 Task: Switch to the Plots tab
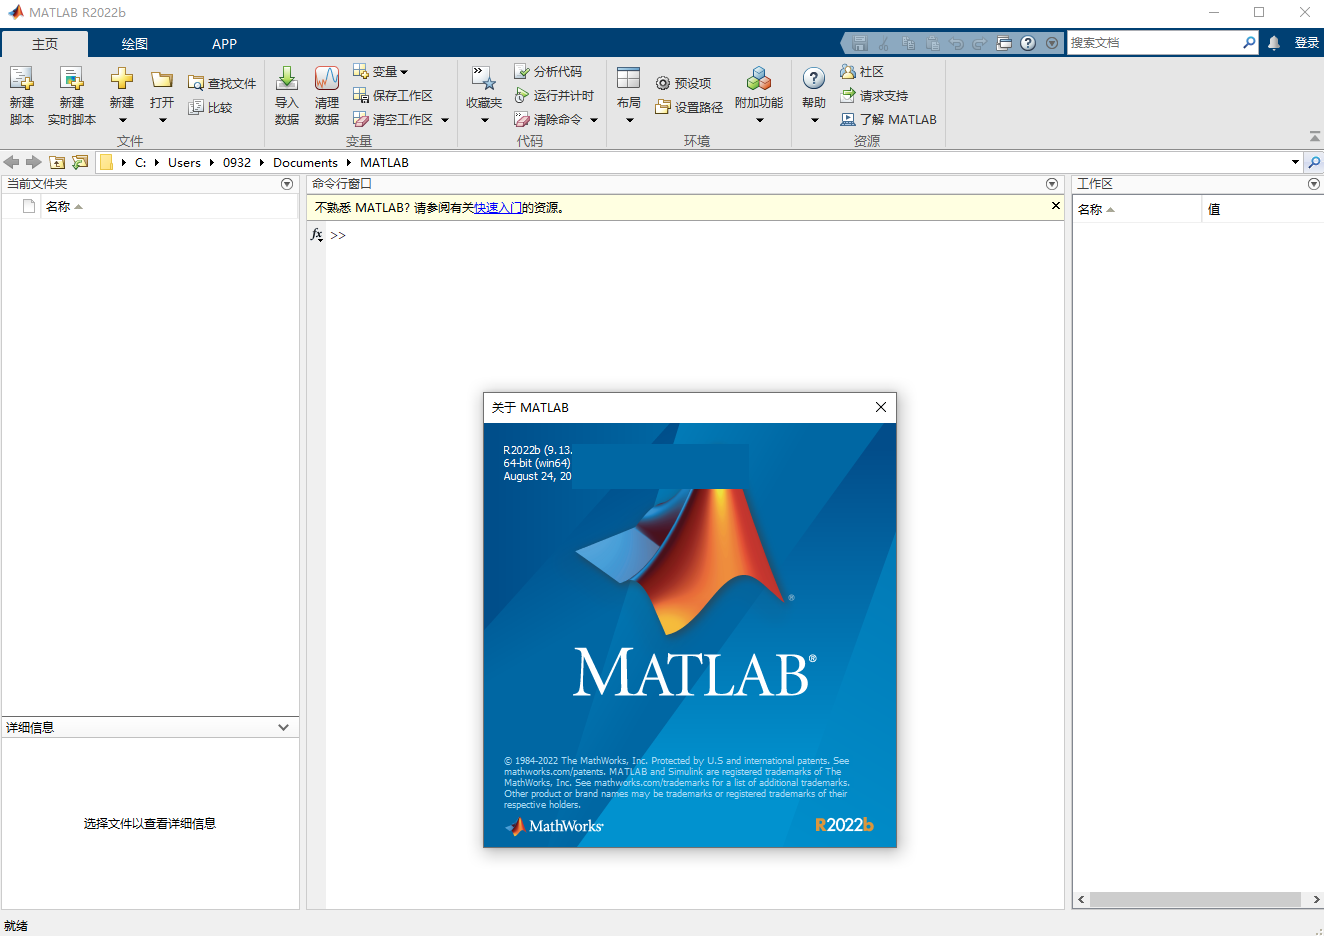coord(134,44)
